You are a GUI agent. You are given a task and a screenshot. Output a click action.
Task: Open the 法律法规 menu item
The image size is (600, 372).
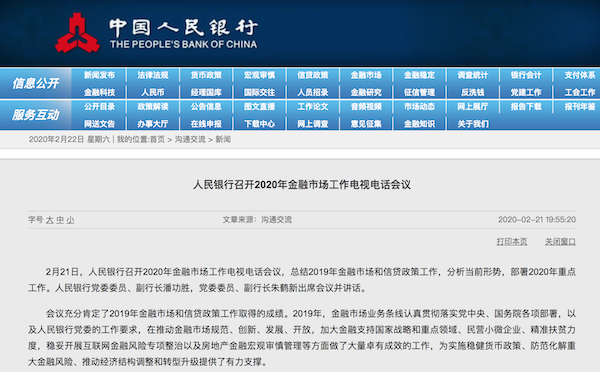click(153, 75)
